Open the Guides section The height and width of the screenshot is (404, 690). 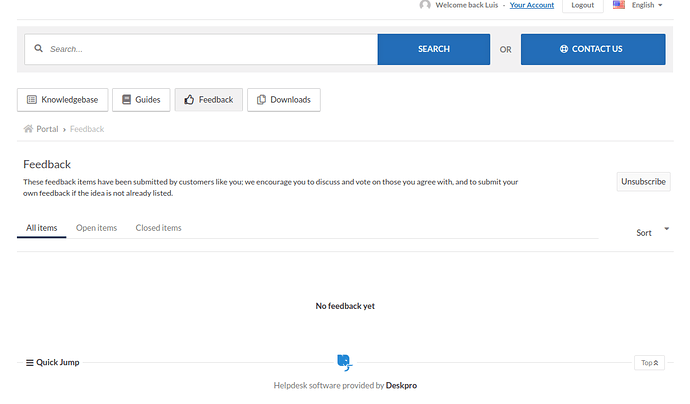tap(141, 100)
